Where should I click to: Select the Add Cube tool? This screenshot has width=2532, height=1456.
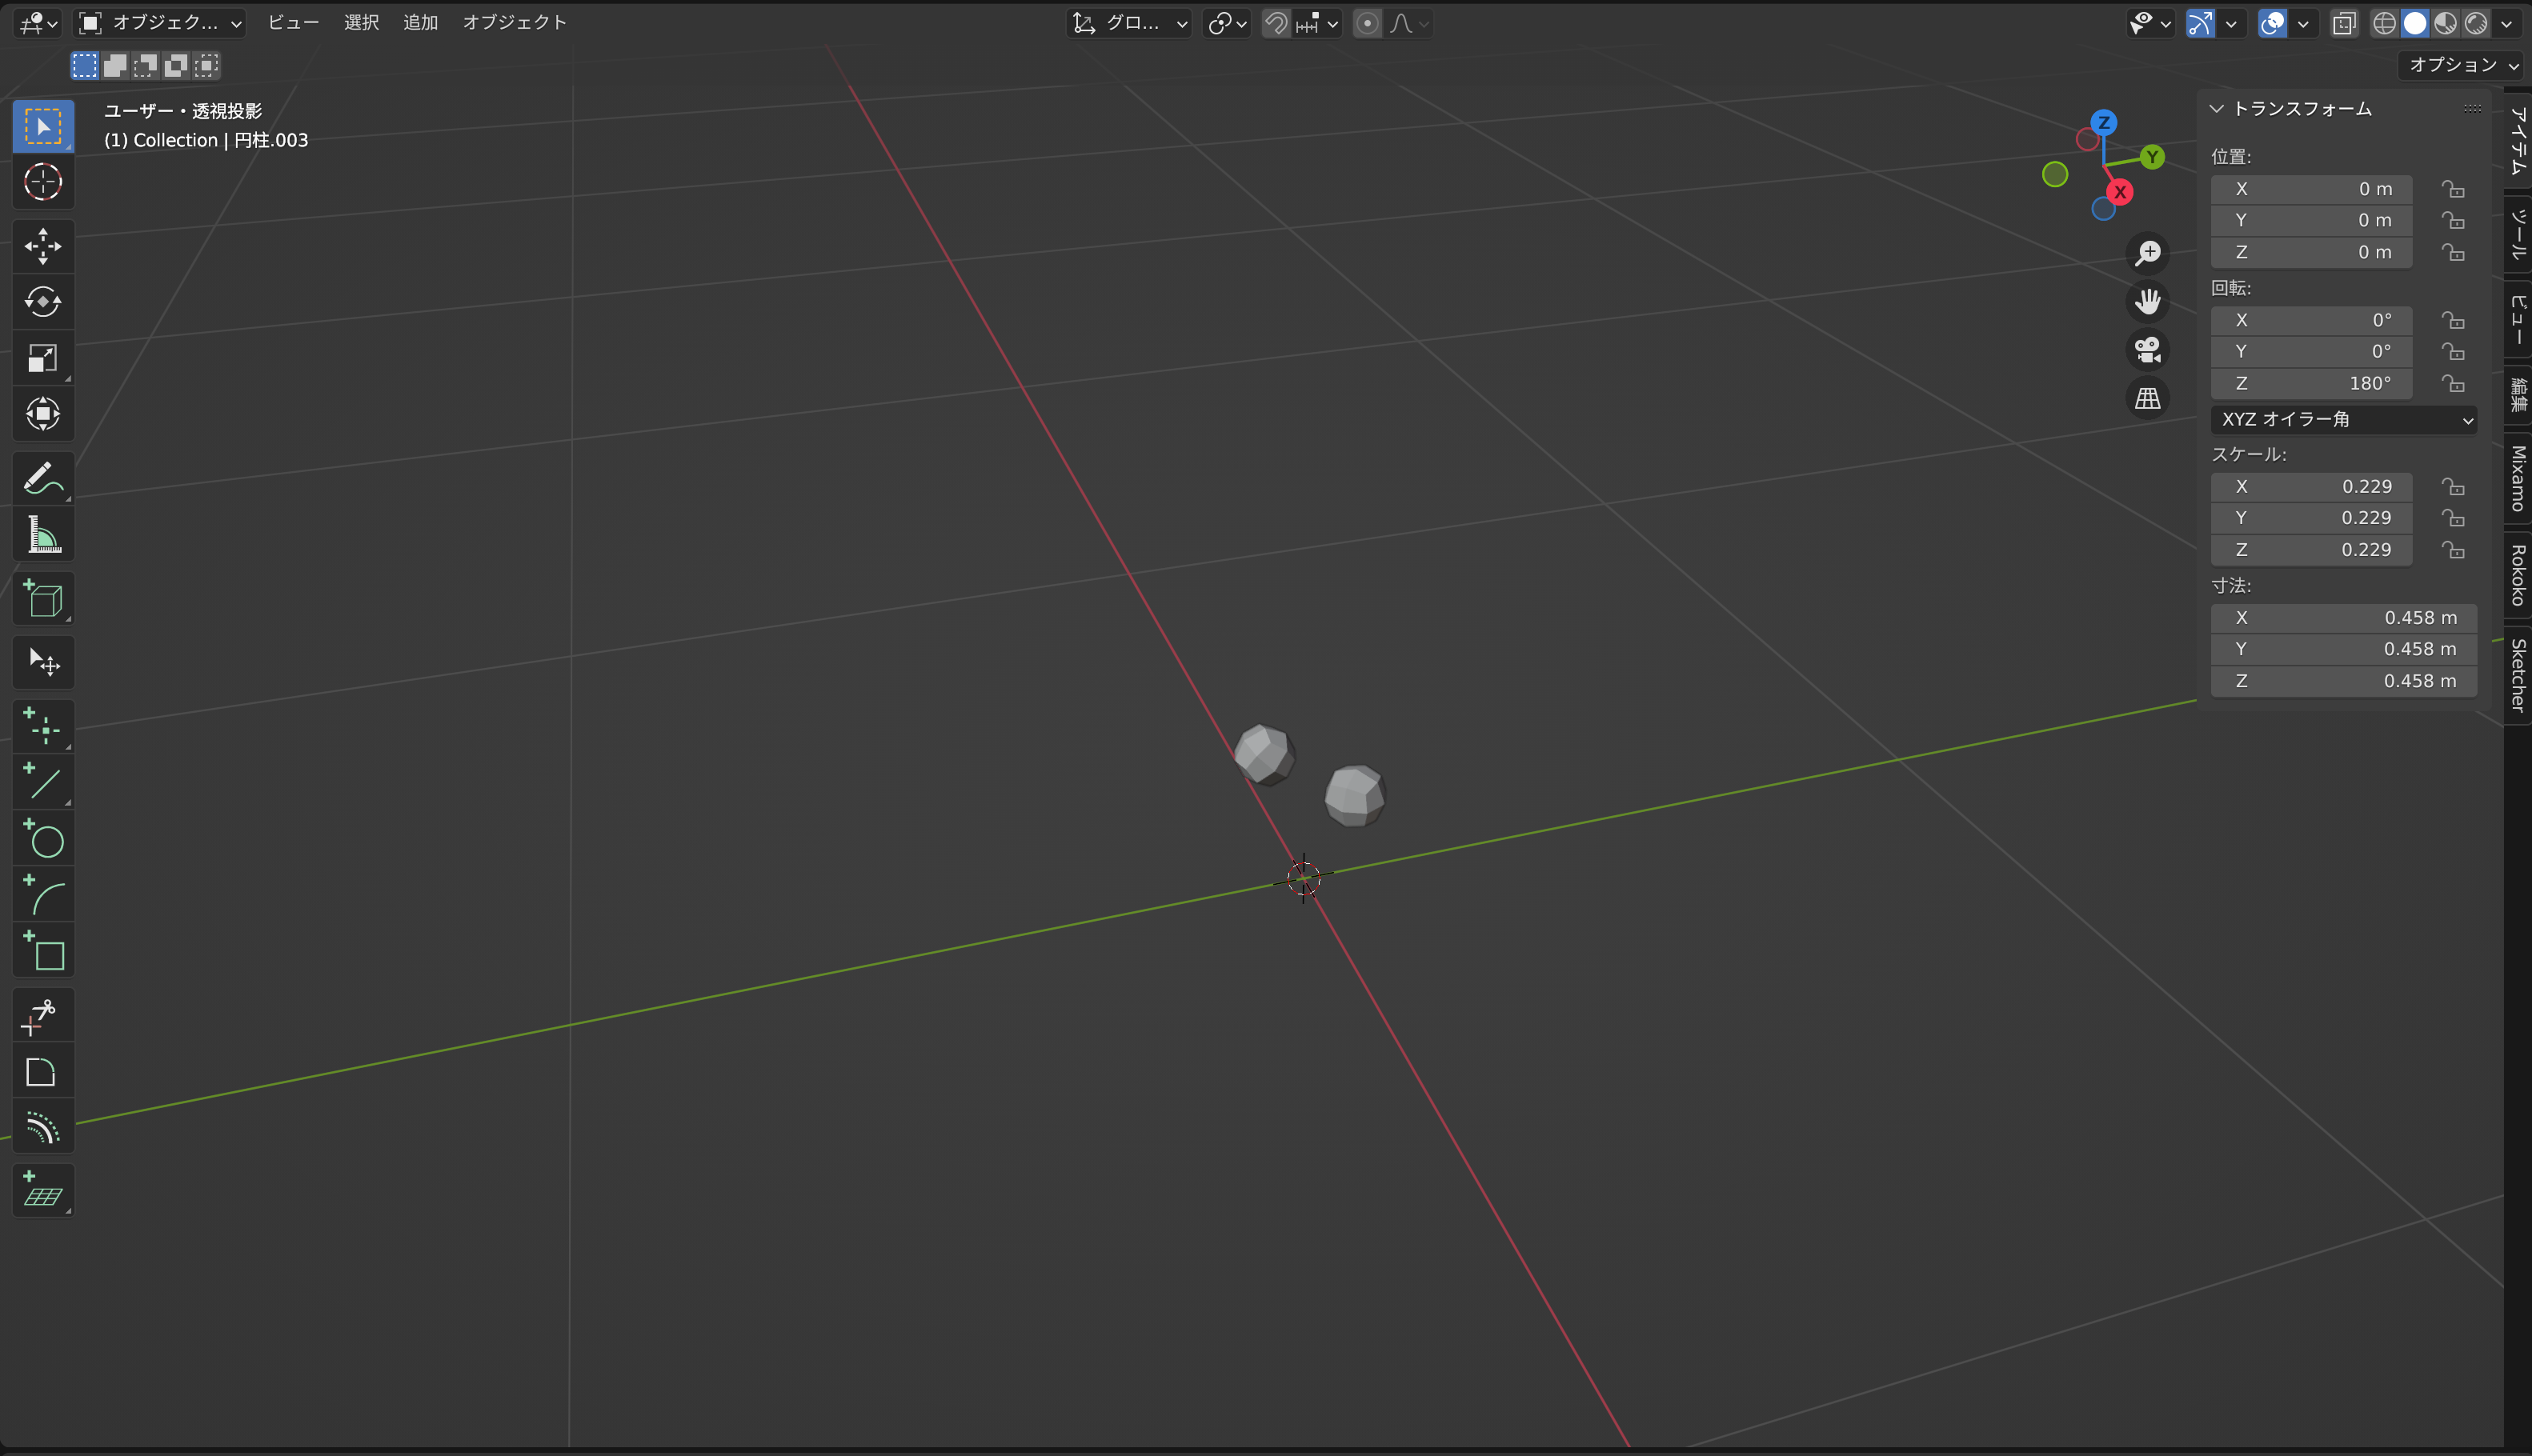pyautogui.click(x=43, y=598)
